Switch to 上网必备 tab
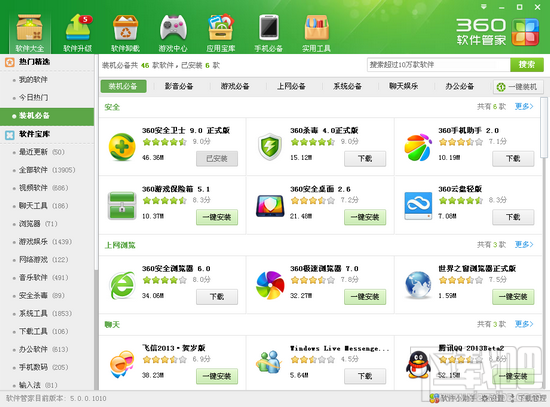 (291, 86)
